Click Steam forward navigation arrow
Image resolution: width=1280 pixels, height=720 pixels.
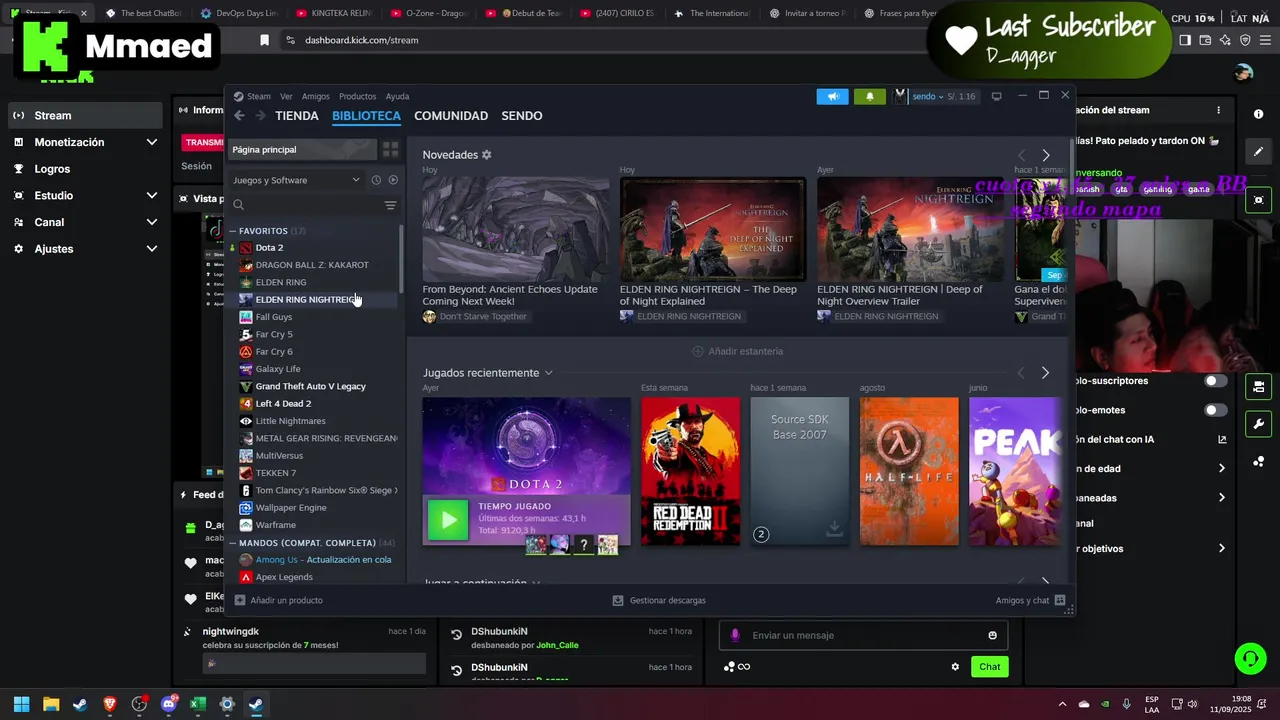261,116
